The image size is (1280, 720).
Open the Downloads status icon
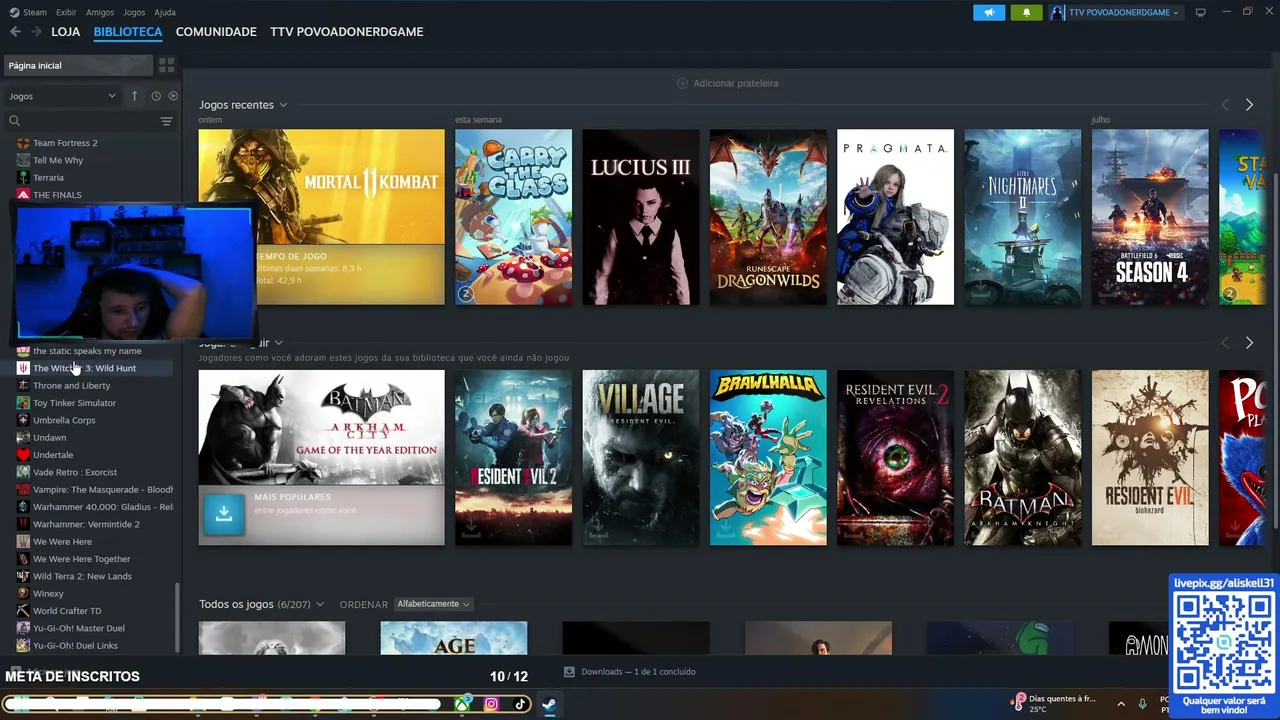(x=569, y=672)
